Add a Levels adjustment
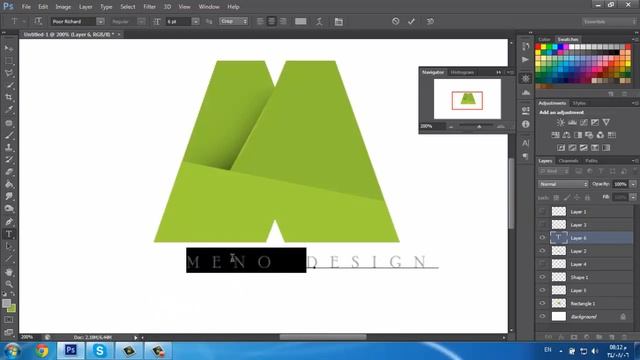The height and width of the screenshot is (360, 640). 572,122
